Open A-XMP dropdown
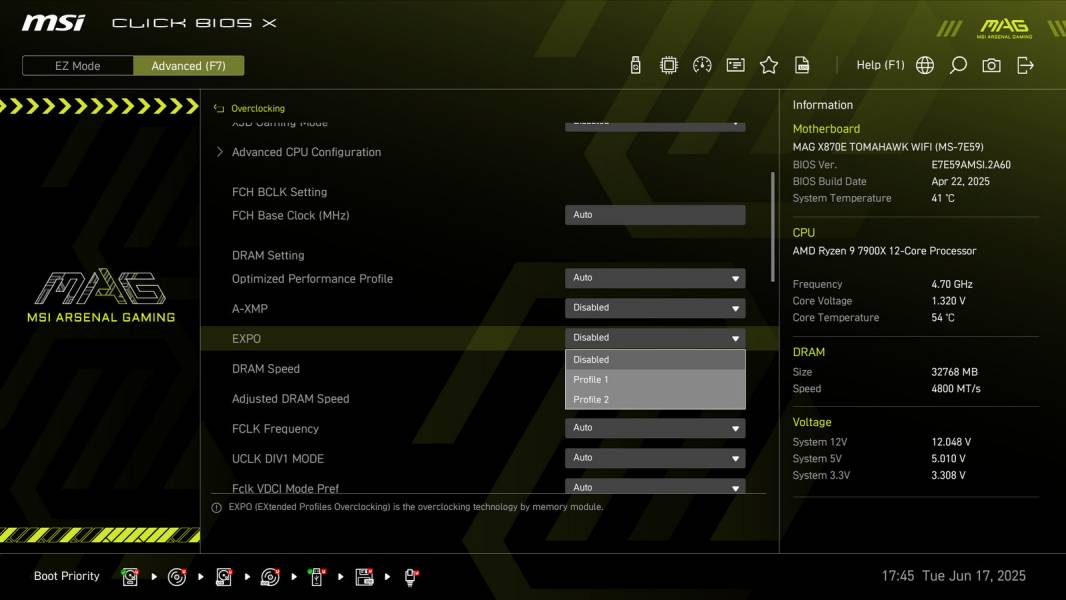This screenshot has height=600, width=1066. (655, 308)
